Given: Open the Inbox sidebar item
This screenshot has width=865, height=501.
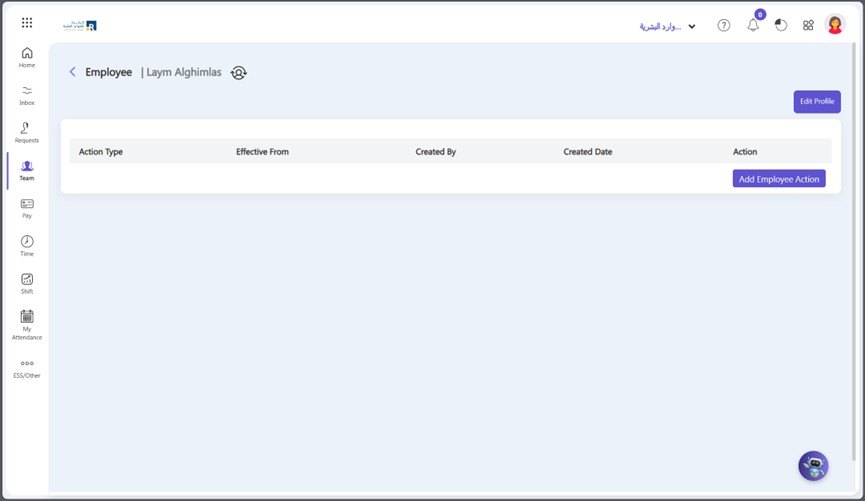Looking at the screenshot, I should click(27, 95).
